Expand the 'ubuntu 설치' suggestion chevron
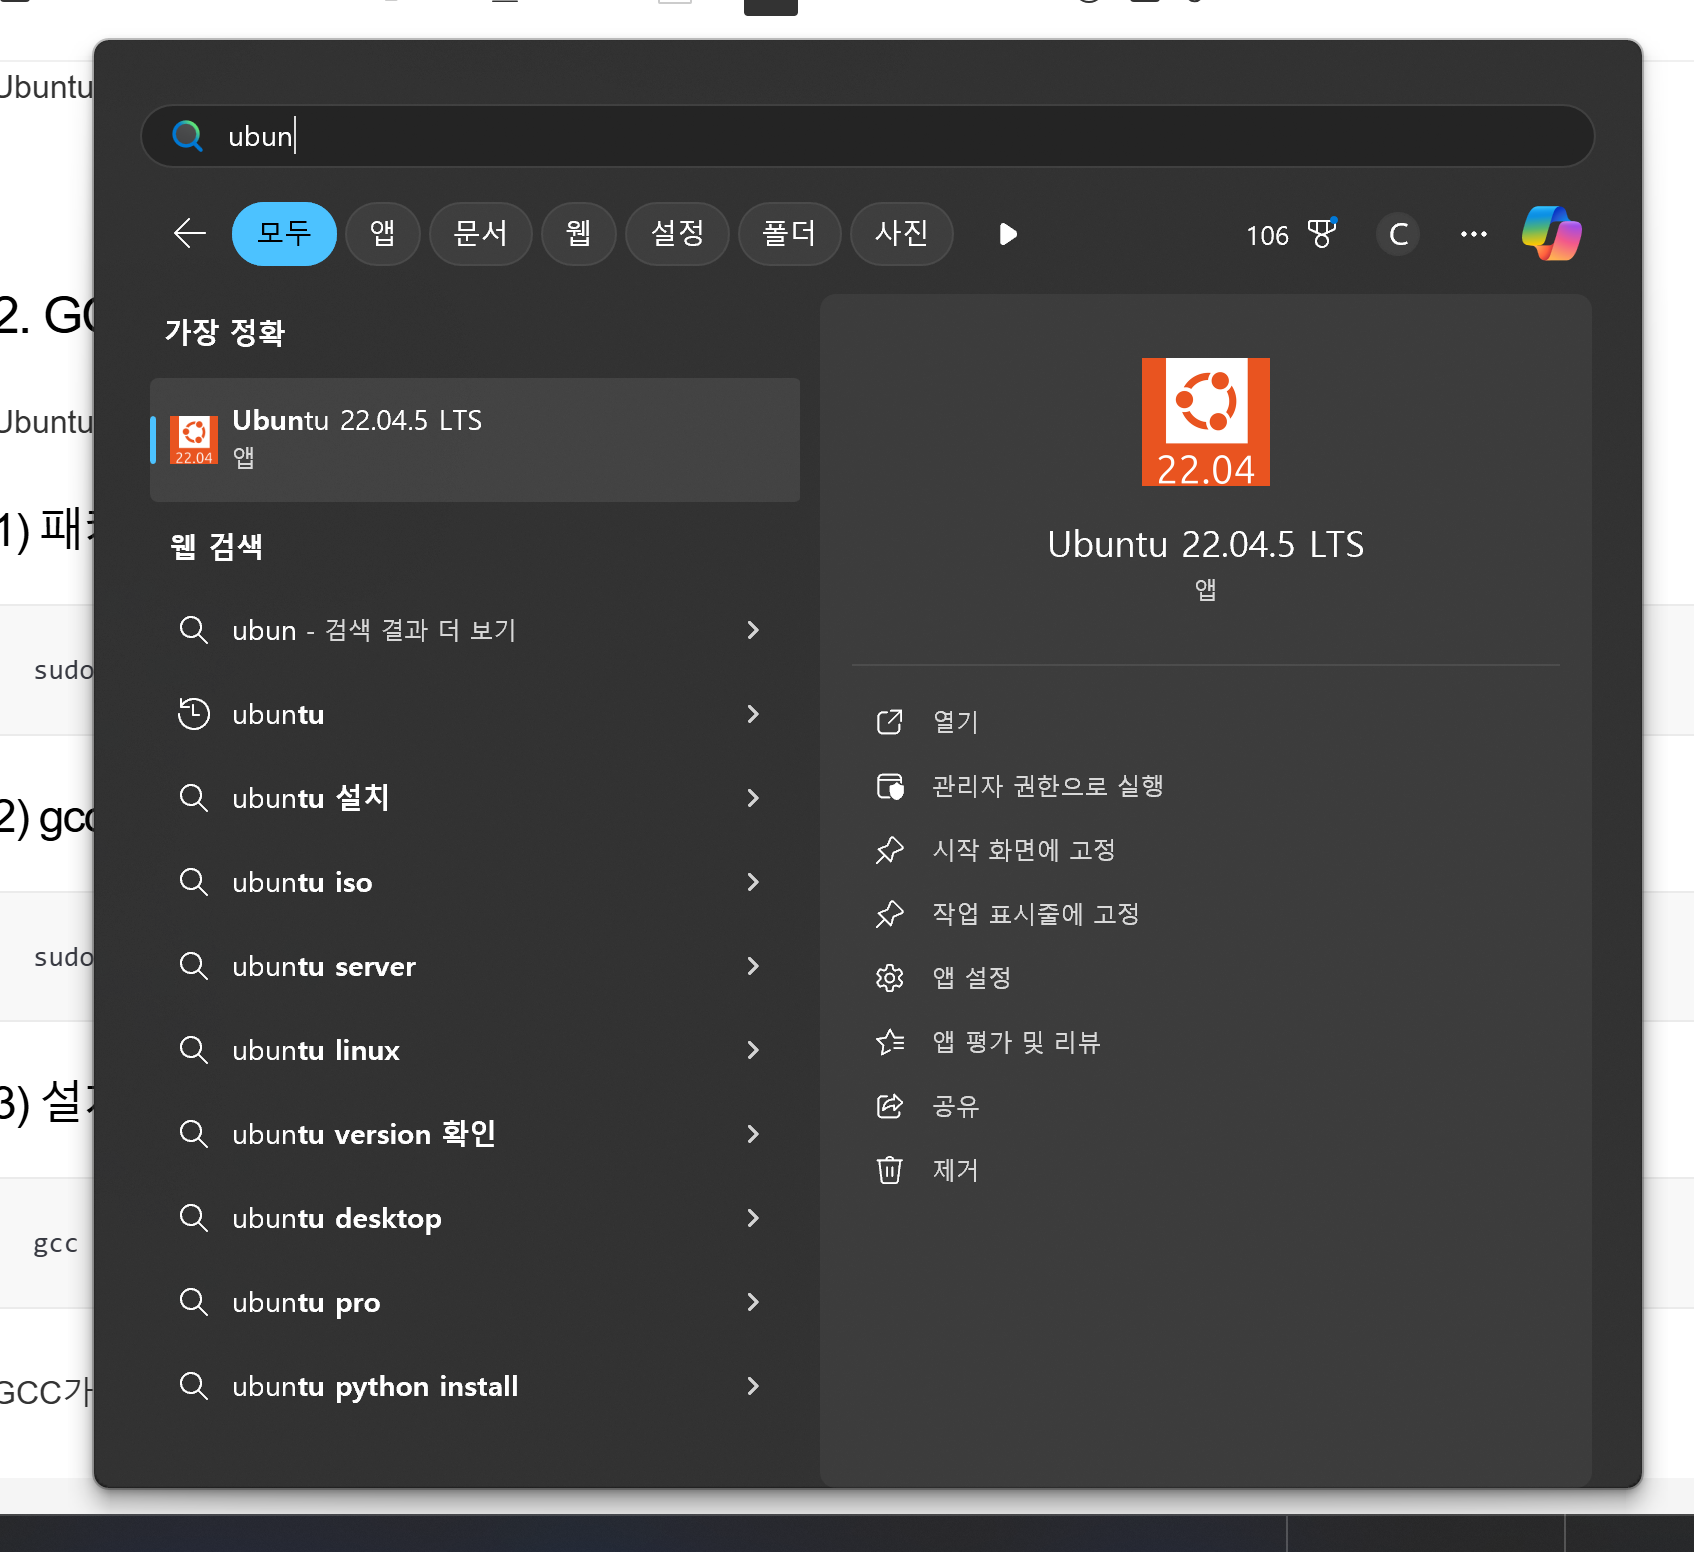Viewport: 1694px width, 1552px height. click(x=753, y=798)
